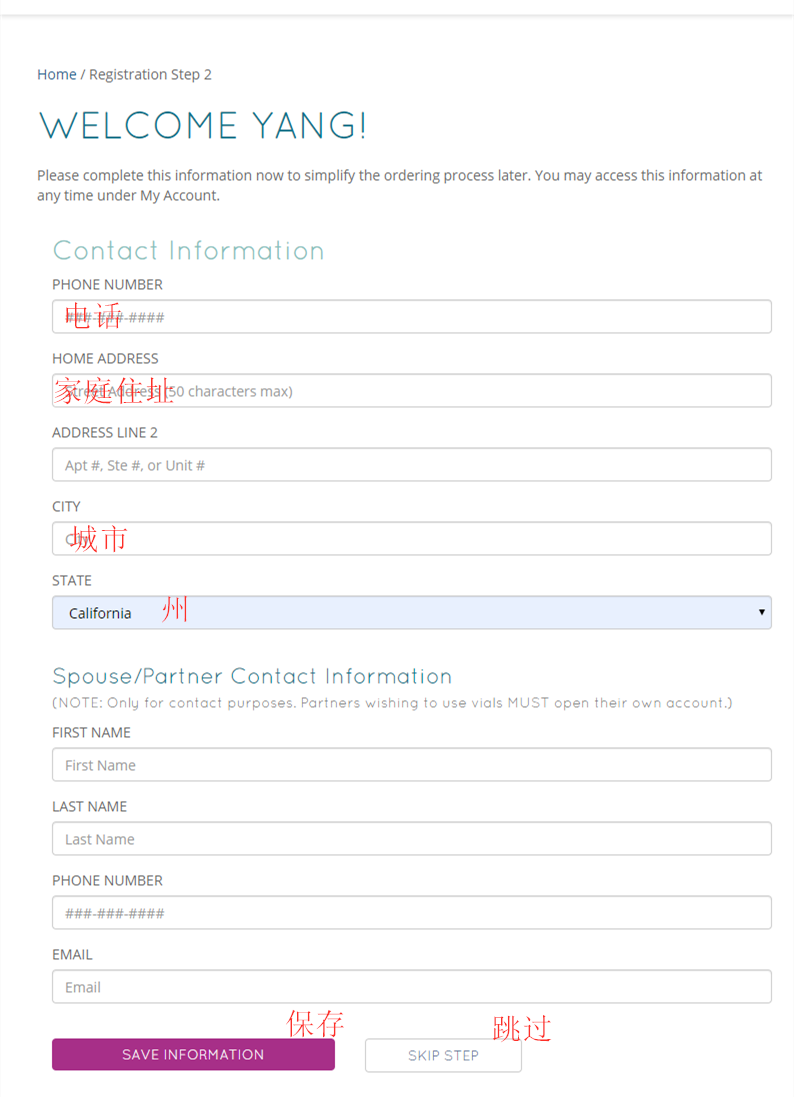
Task: Click the spouse Last Name input
Action: click(411, 839)
